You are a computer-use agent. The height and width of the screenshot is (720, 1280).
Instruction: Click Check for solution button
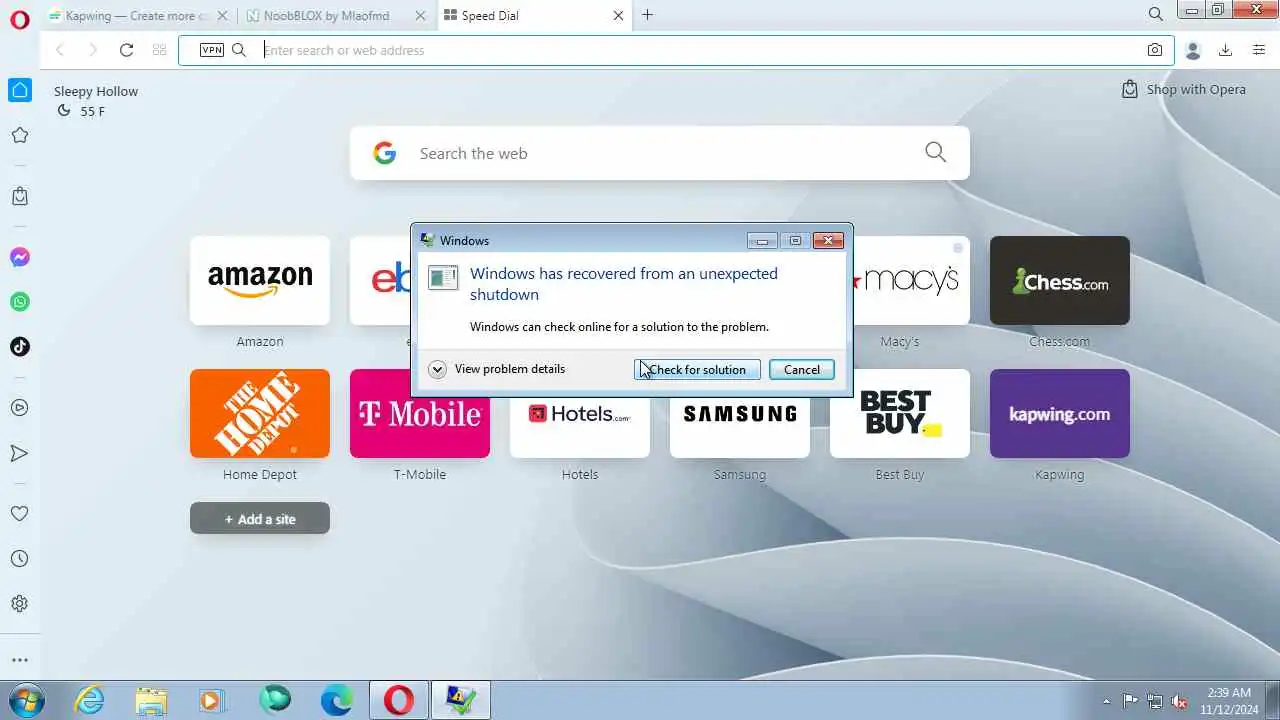697,370
